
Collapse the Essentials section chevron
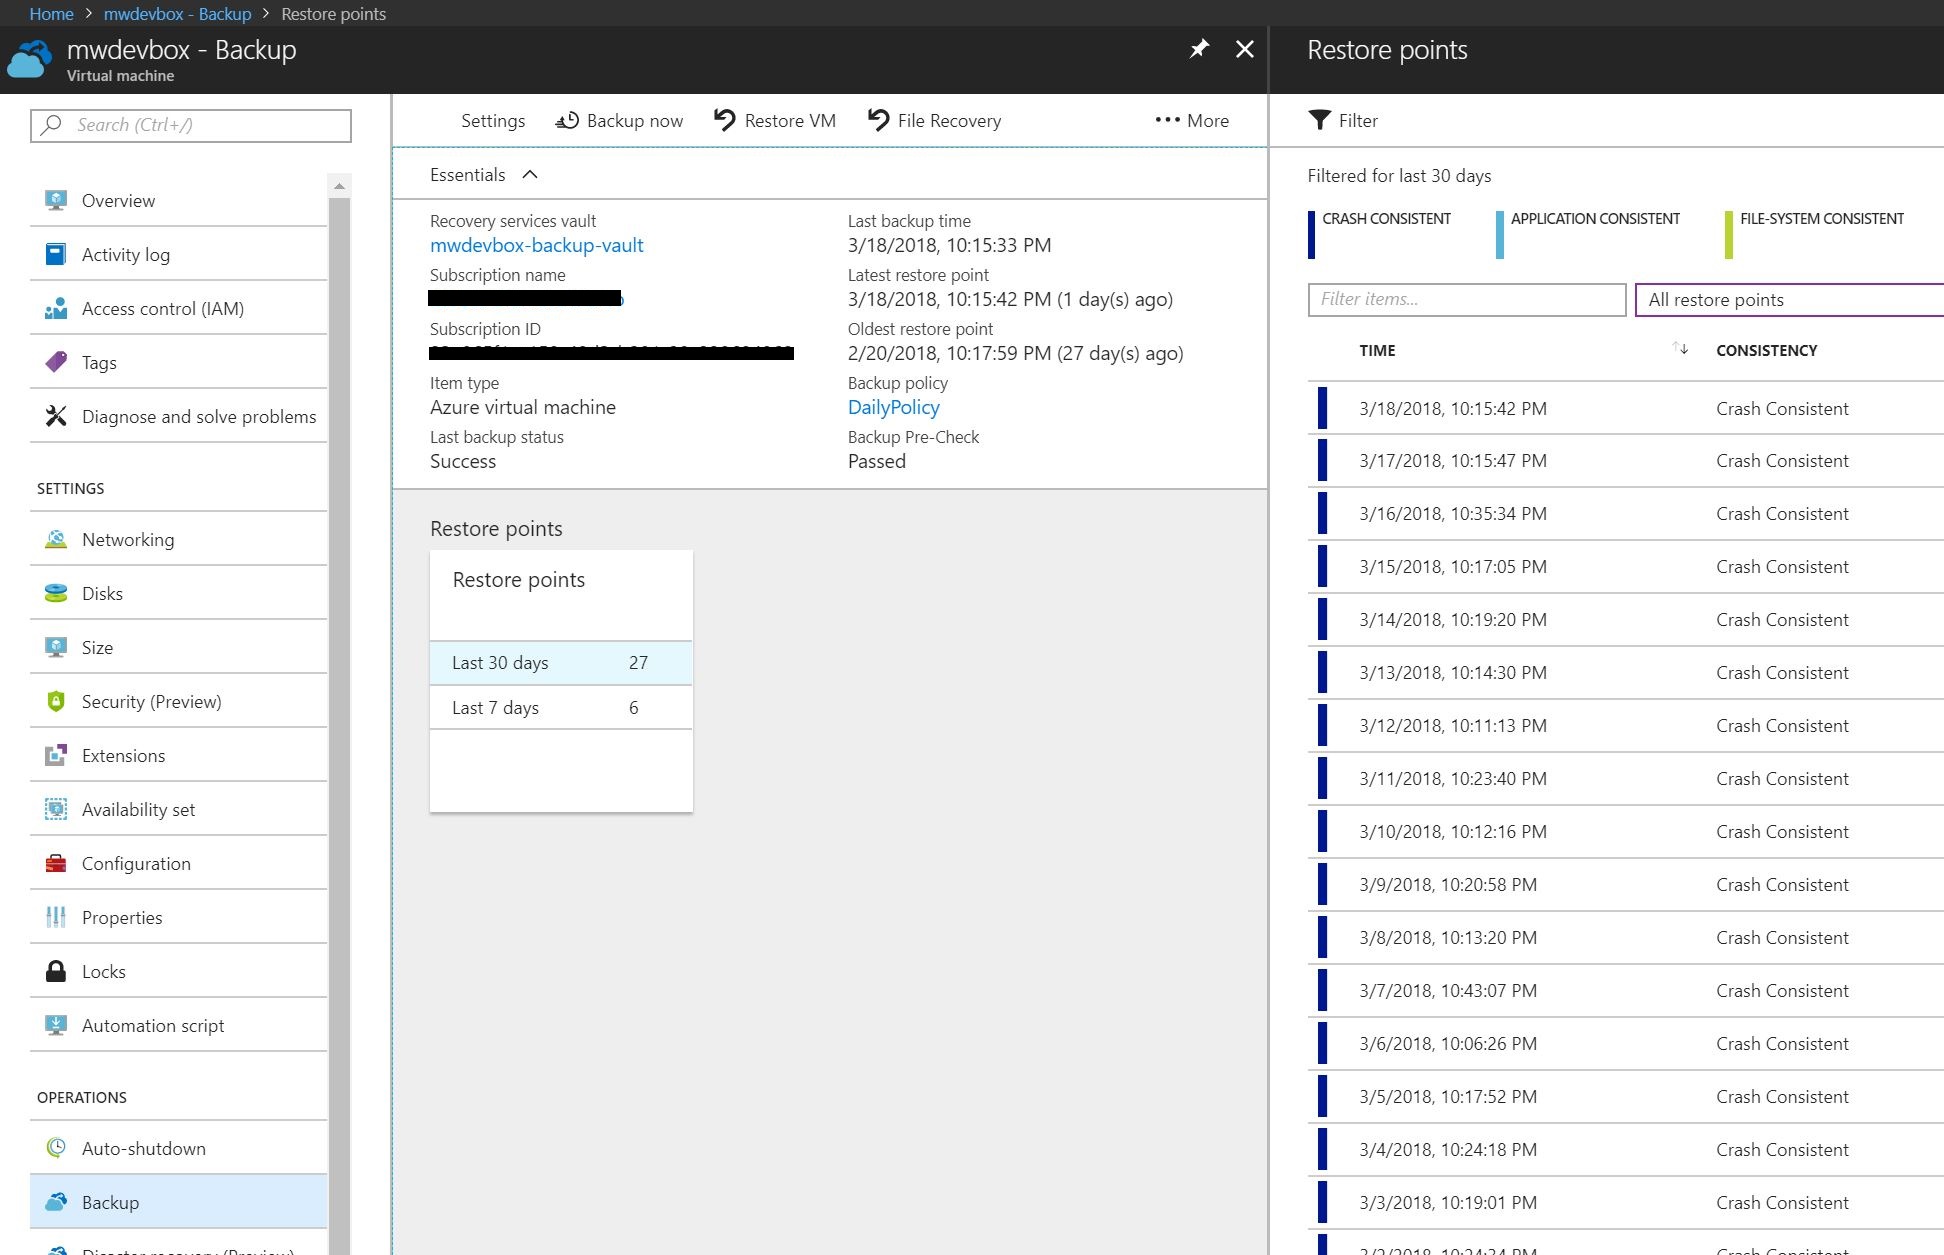530,175
